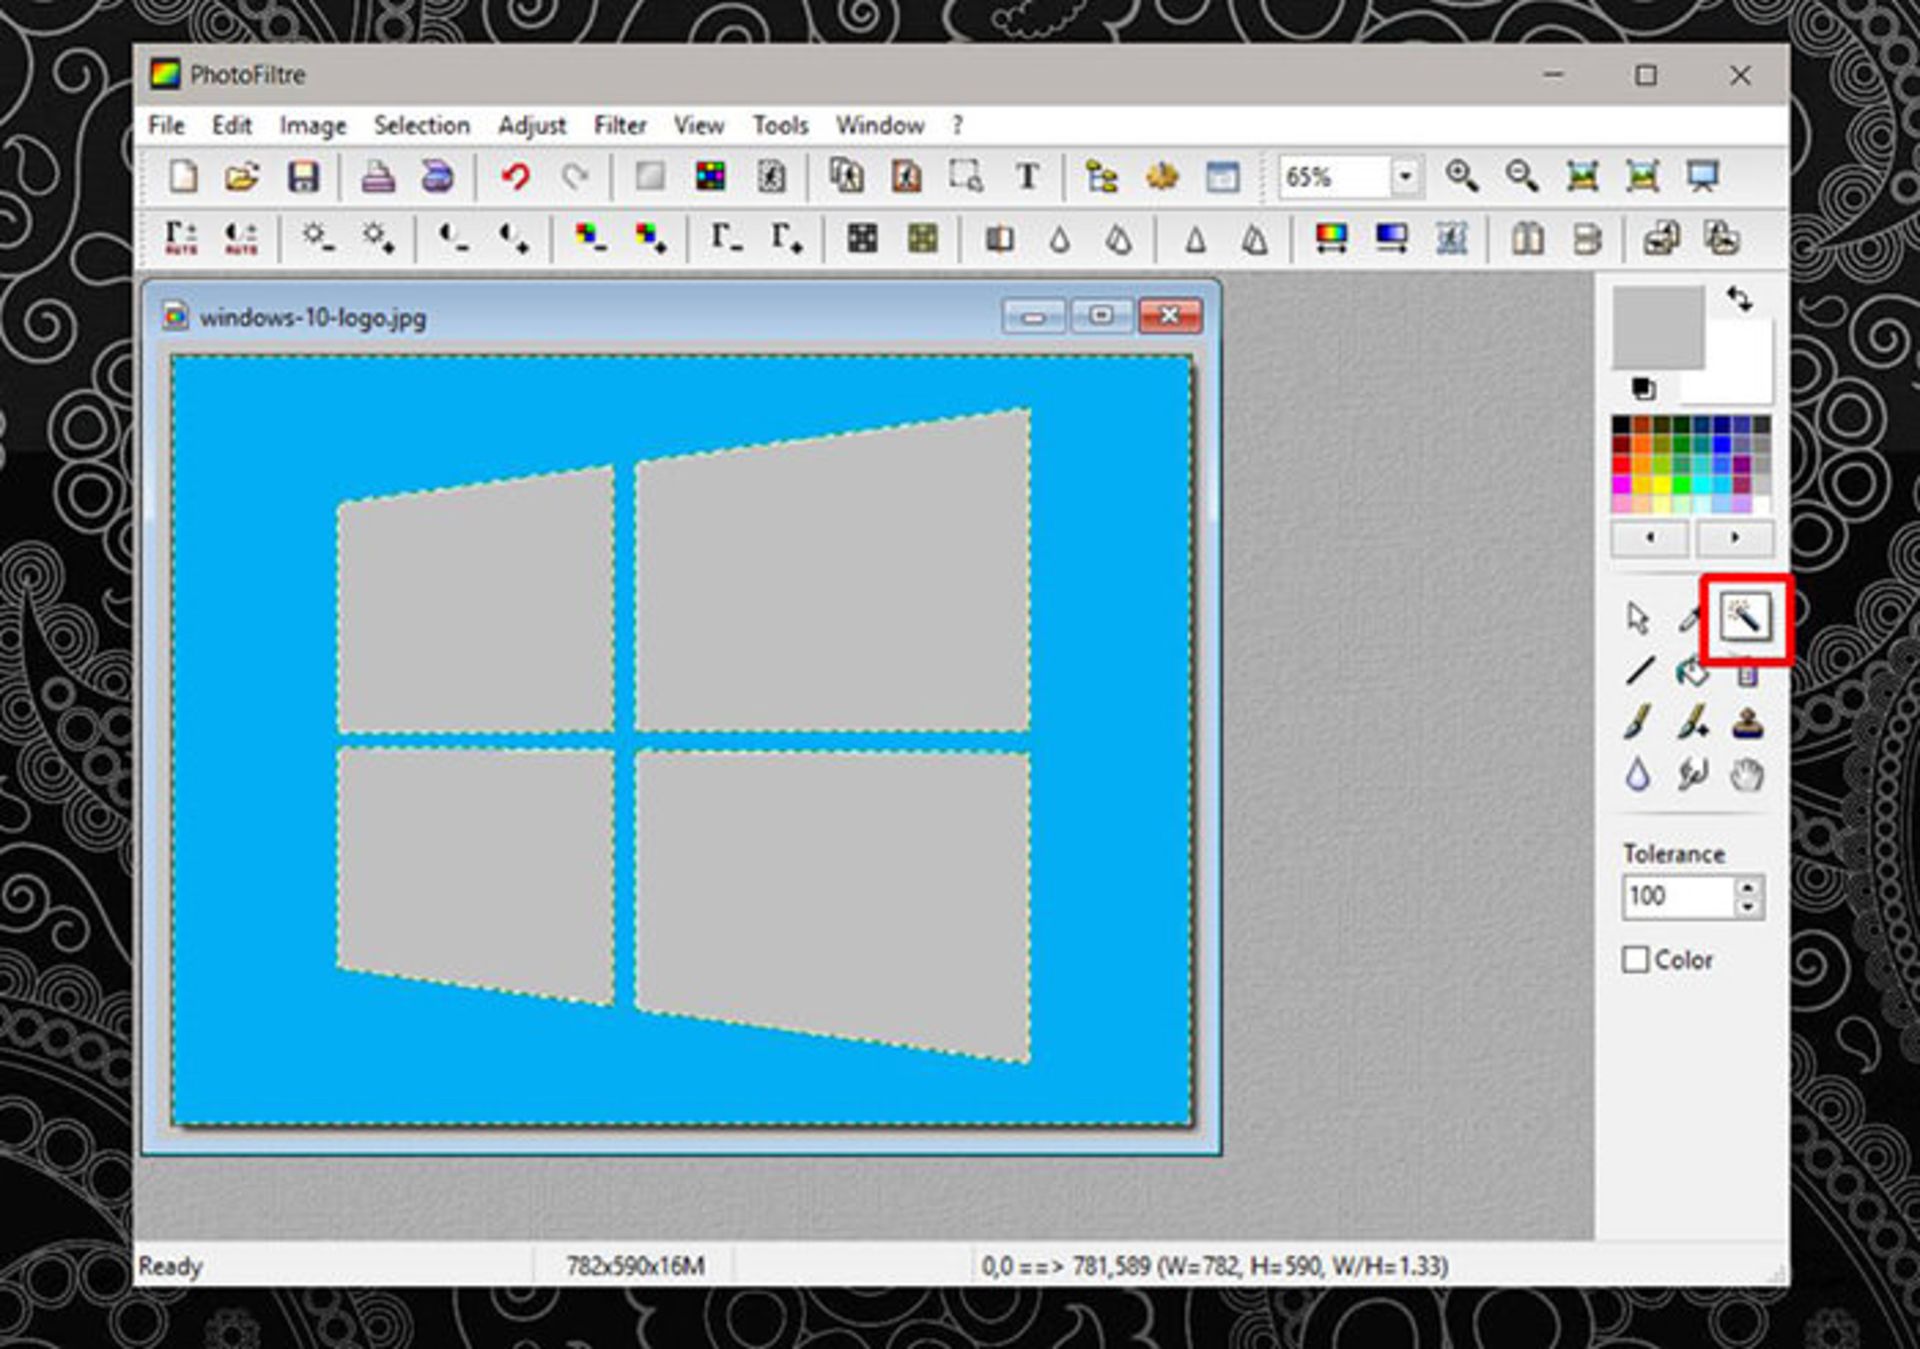Select the Smudge finger tool

[1692, 775]
